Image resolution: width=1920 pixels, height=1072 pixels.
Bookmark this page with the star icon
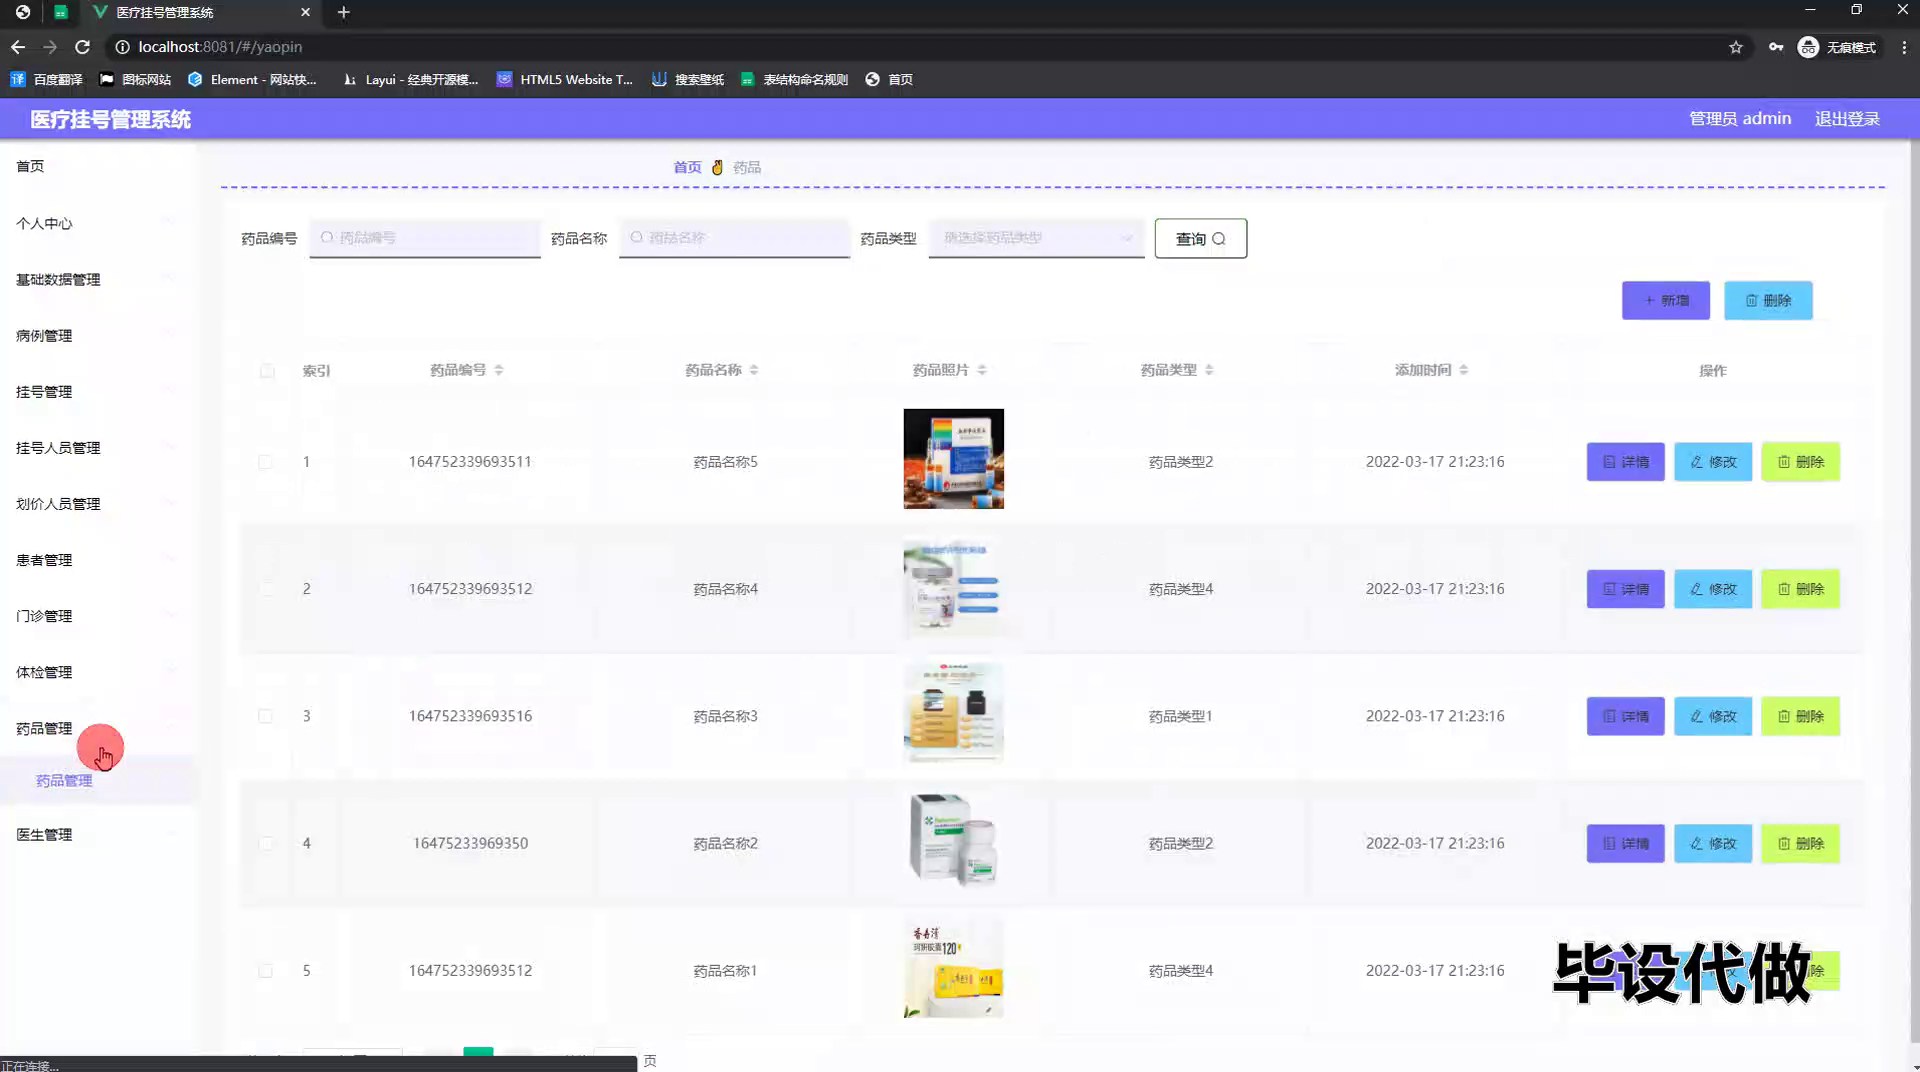[x=1736, y=47]
